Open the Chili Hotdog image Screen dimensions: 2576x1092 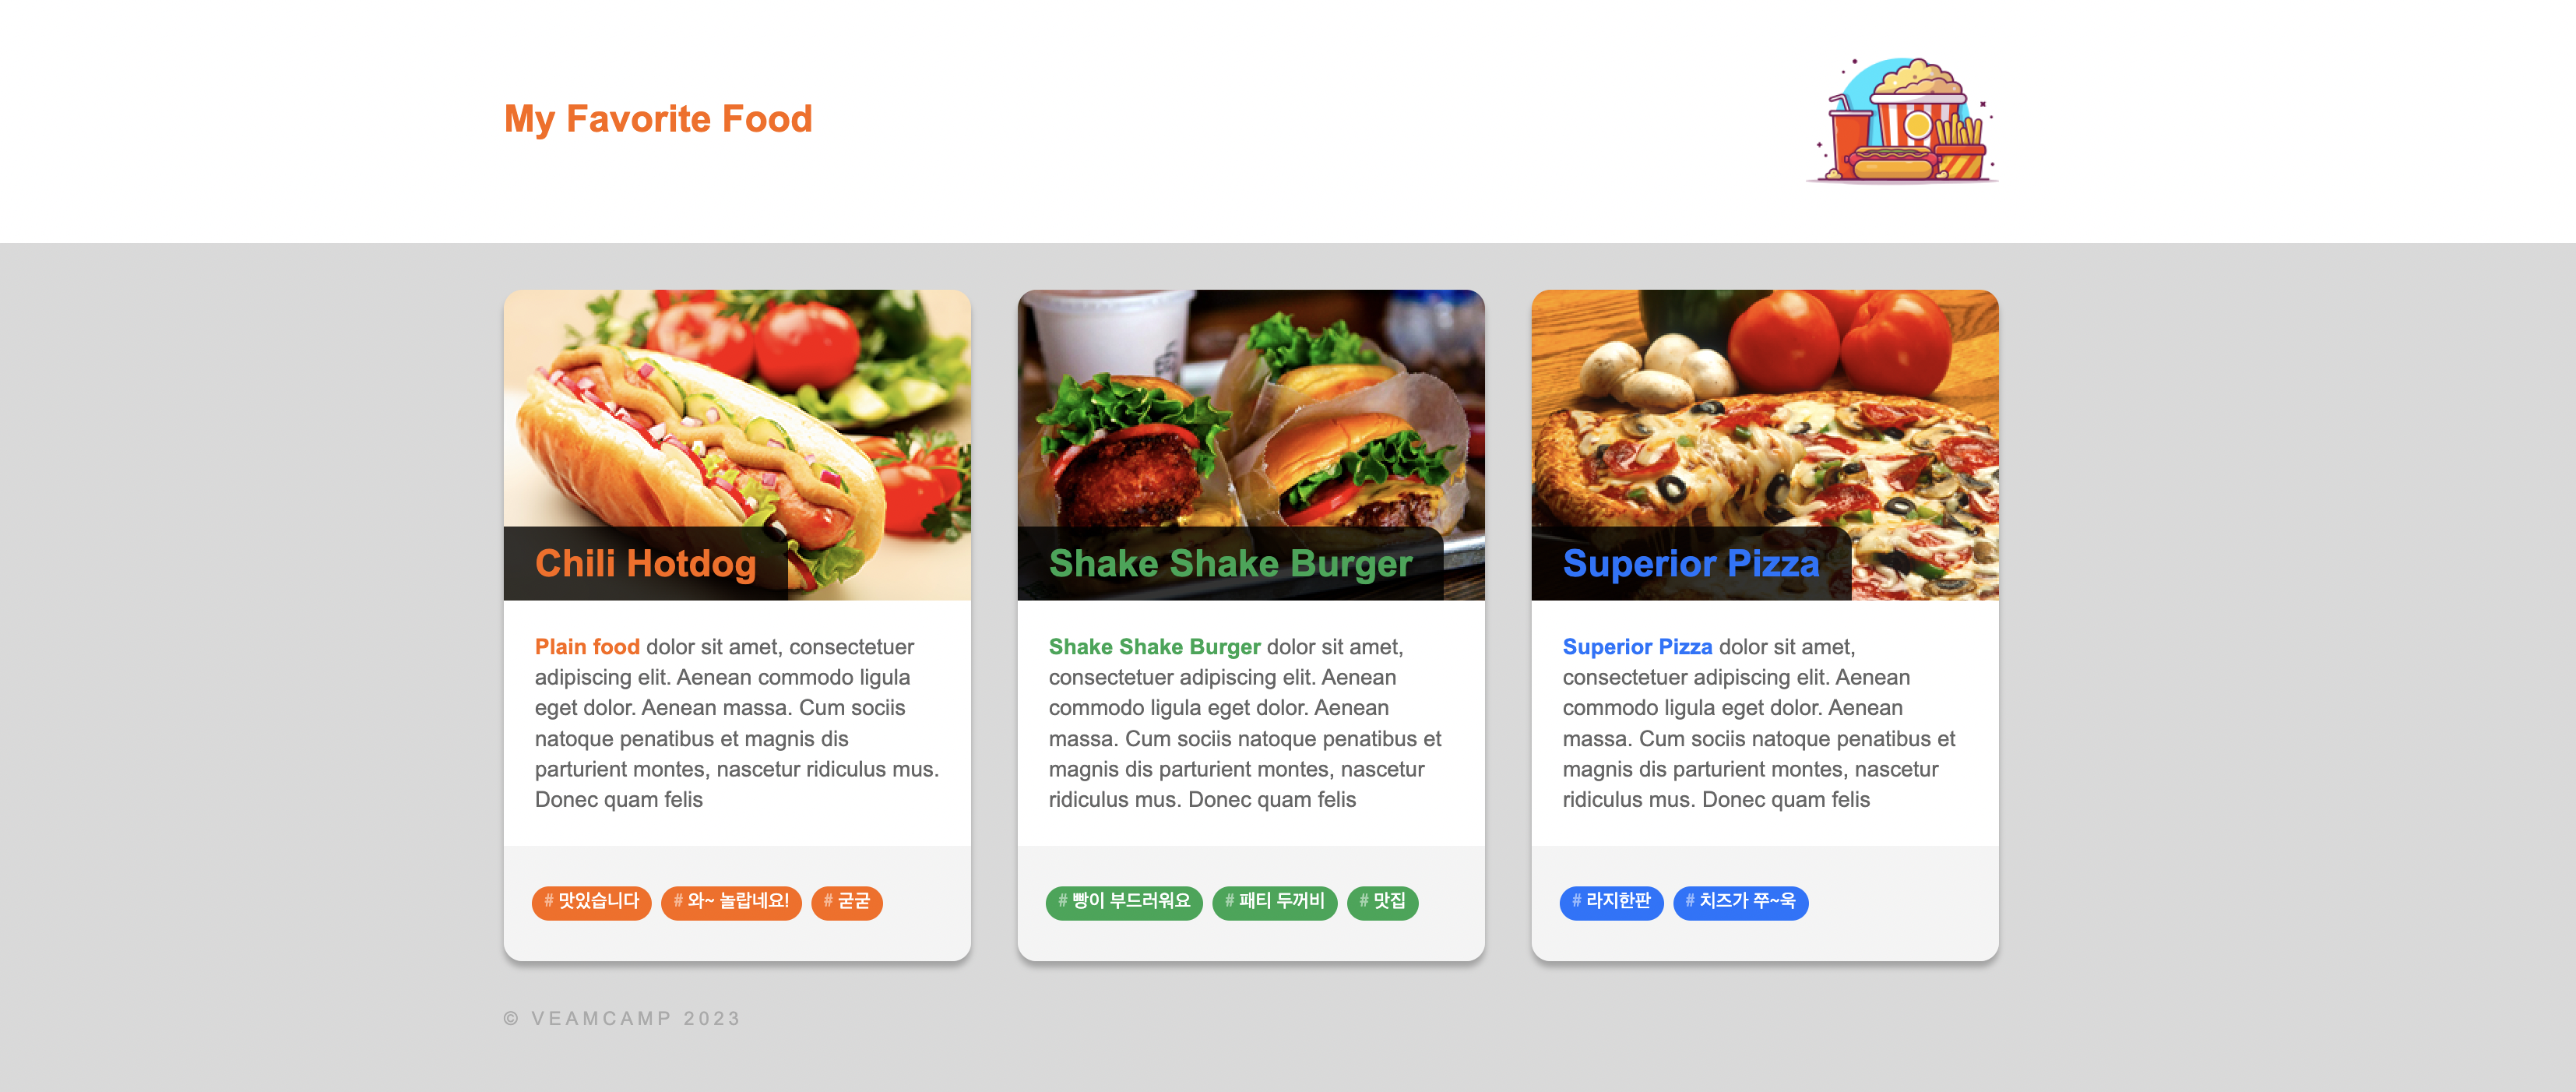pos(737,445)
